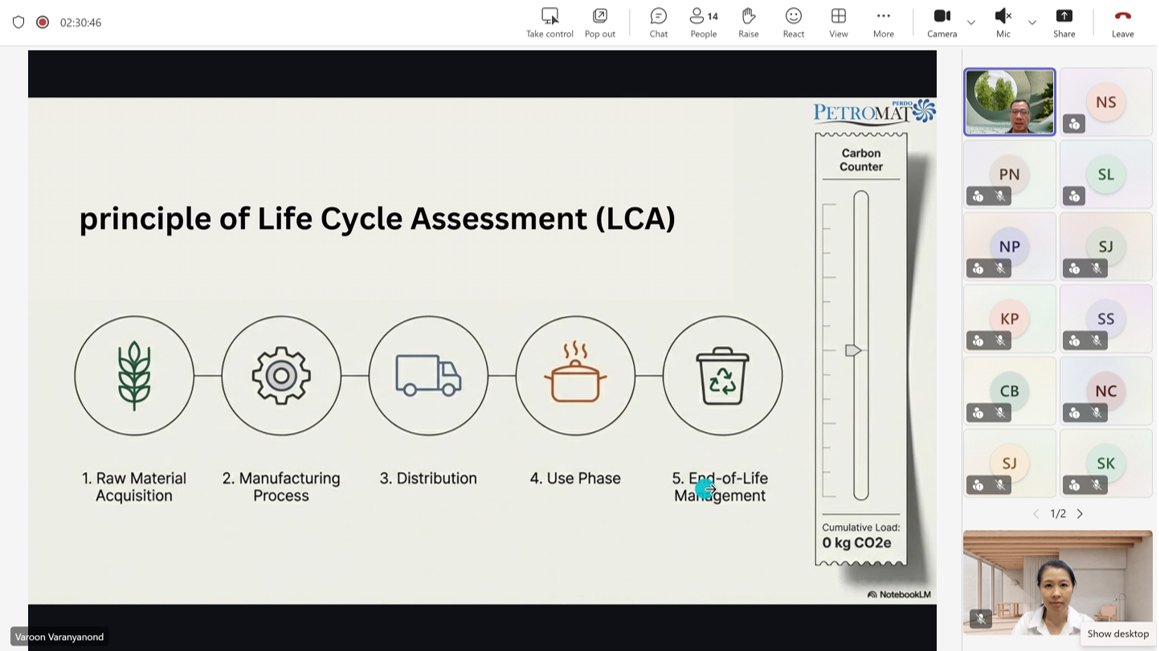Open the More options menu
1159x651 pixels.
pos(883,22)
